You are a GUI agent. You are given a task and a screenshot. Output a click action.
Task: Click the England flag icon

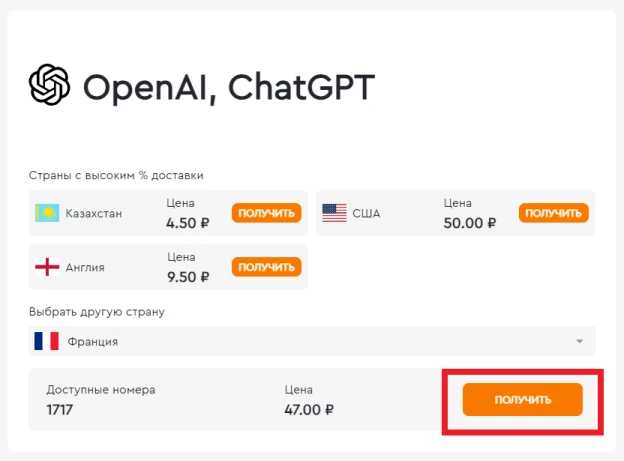(47, 267)
